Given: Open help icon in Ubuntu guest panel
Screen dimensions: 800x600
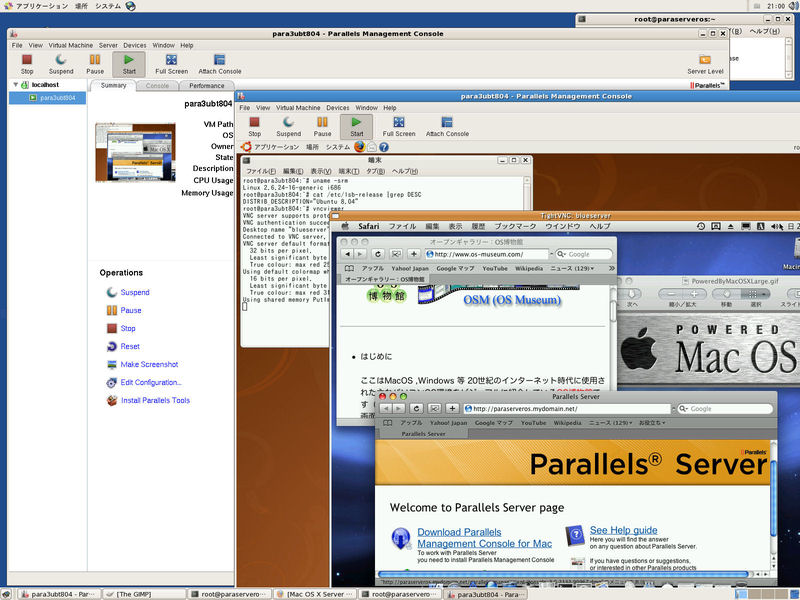Looking at the screenshot, I should pyautogui.click(x=384, y=147).
